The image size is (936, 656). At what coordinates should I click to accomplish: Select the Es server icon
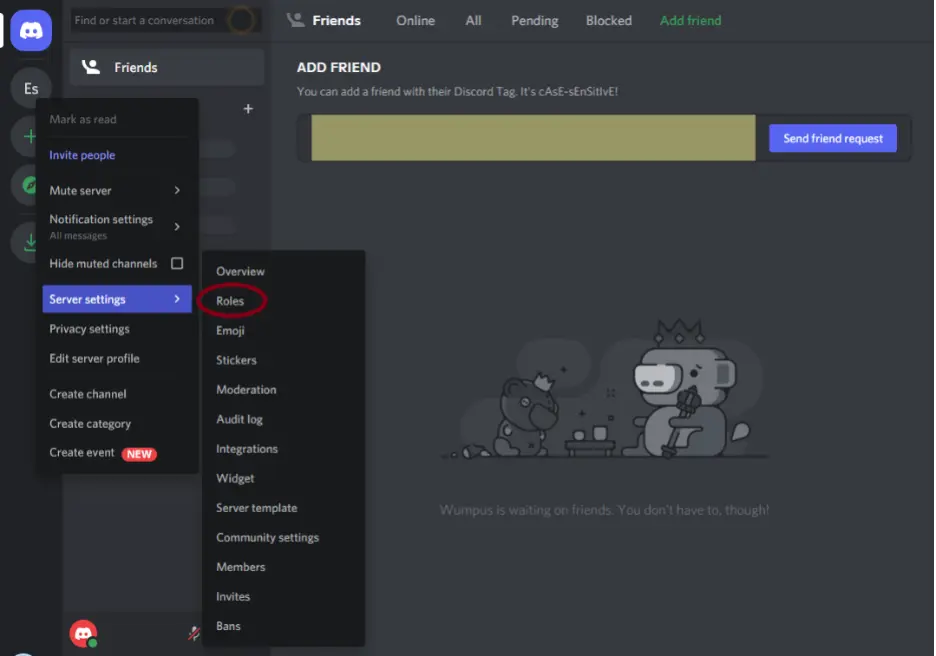click(31, 88)
